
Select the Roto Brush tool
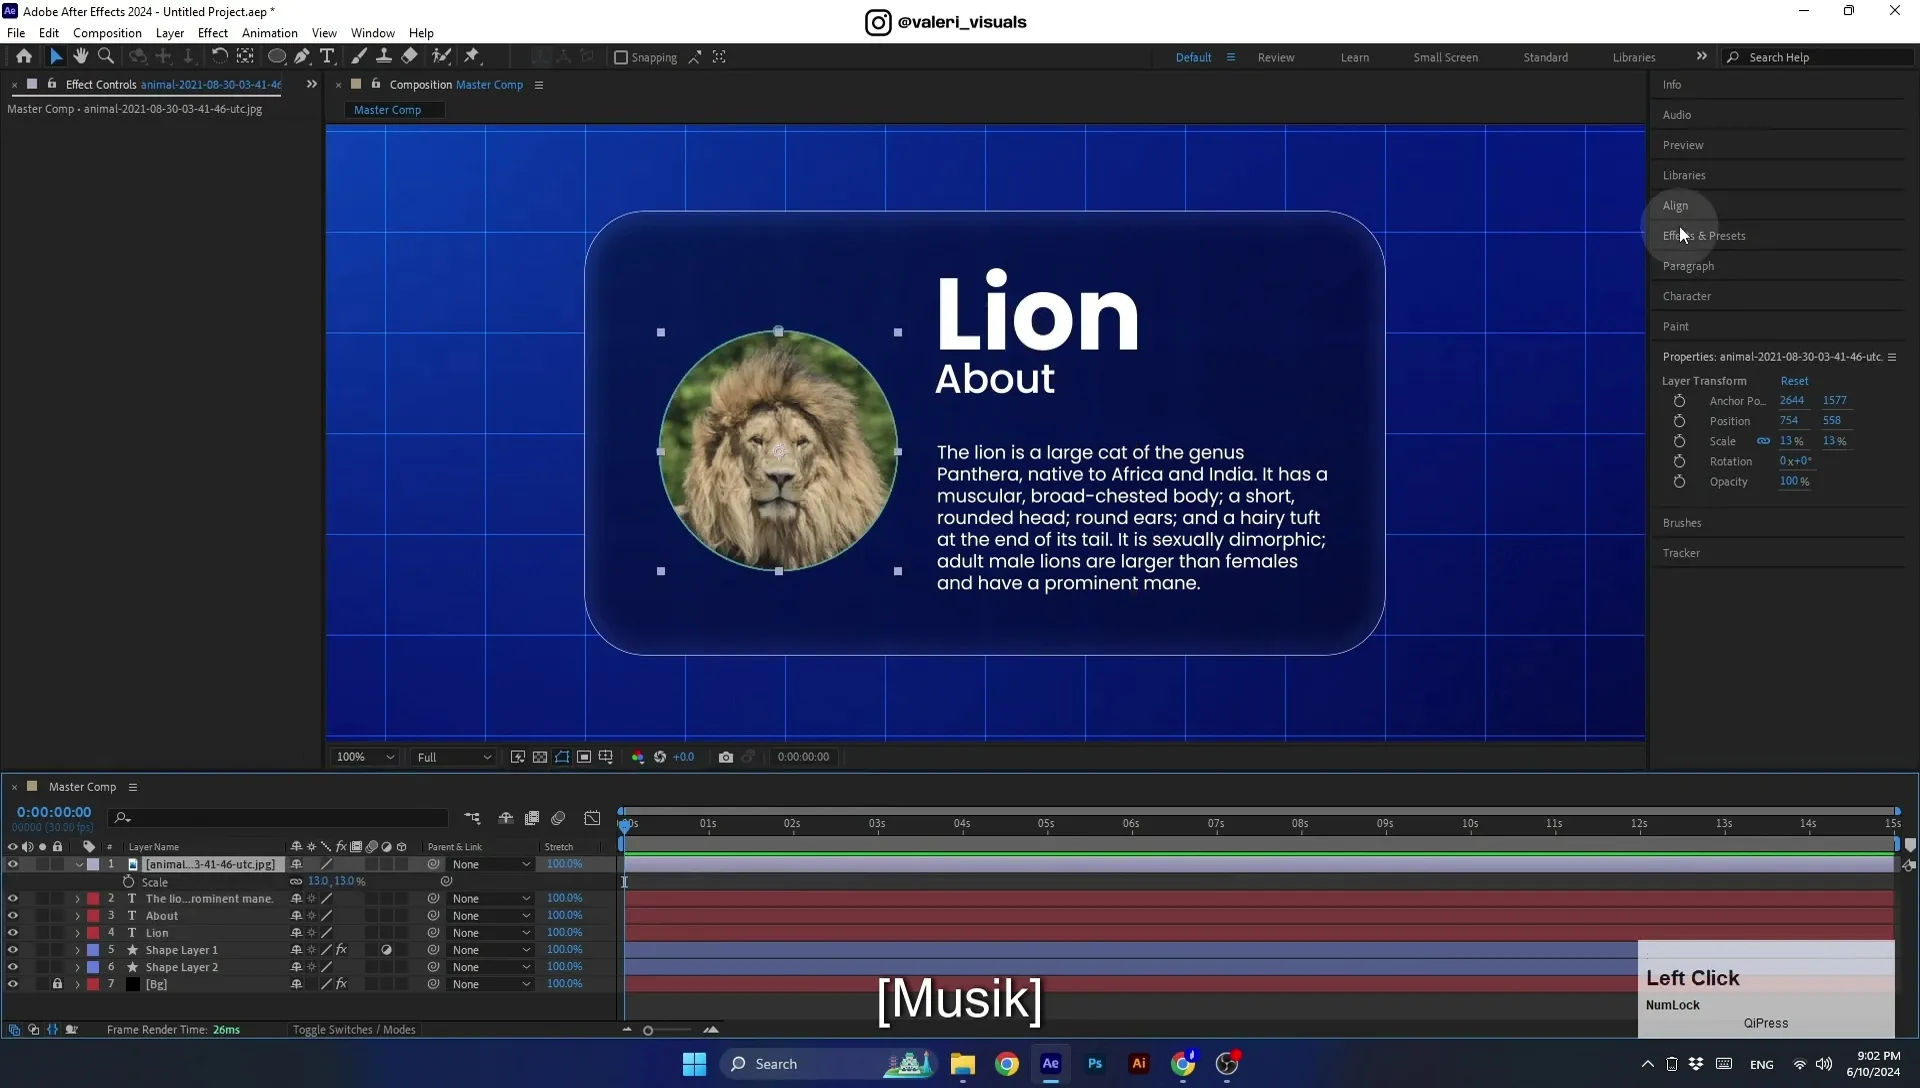point(441,57)
